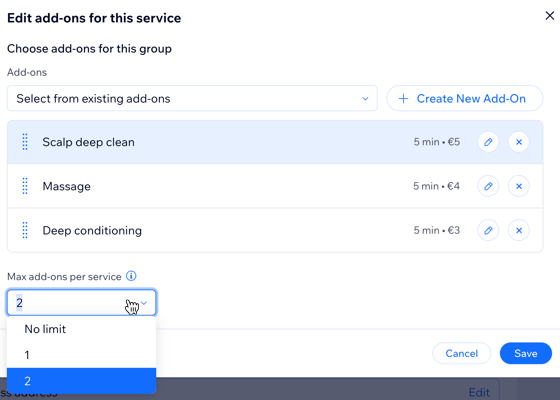Select option 1 in max add-ons list
The width and height of the screenshot is (560, 400).
pyautogui.click(x=81, y=355)
